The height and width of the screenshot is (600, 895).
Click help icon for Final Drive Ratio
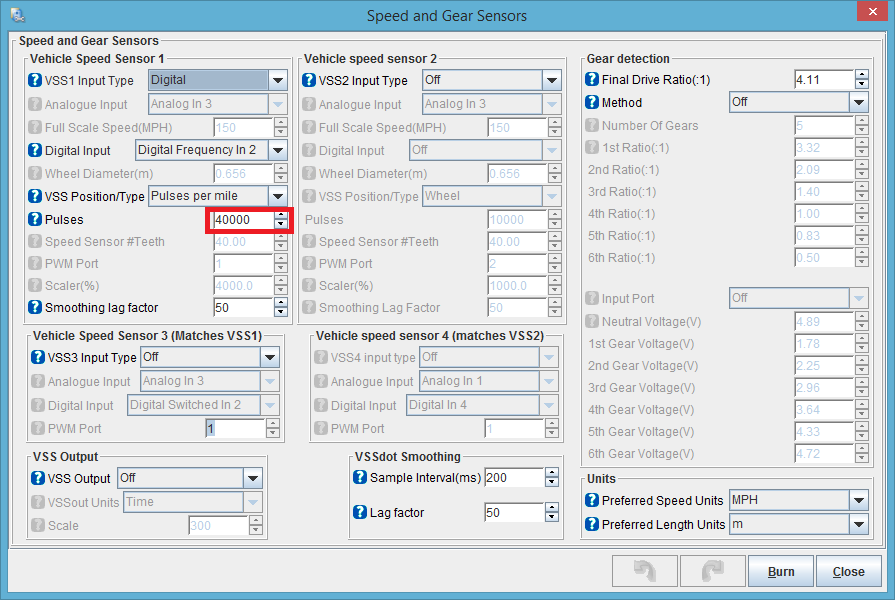592,79
